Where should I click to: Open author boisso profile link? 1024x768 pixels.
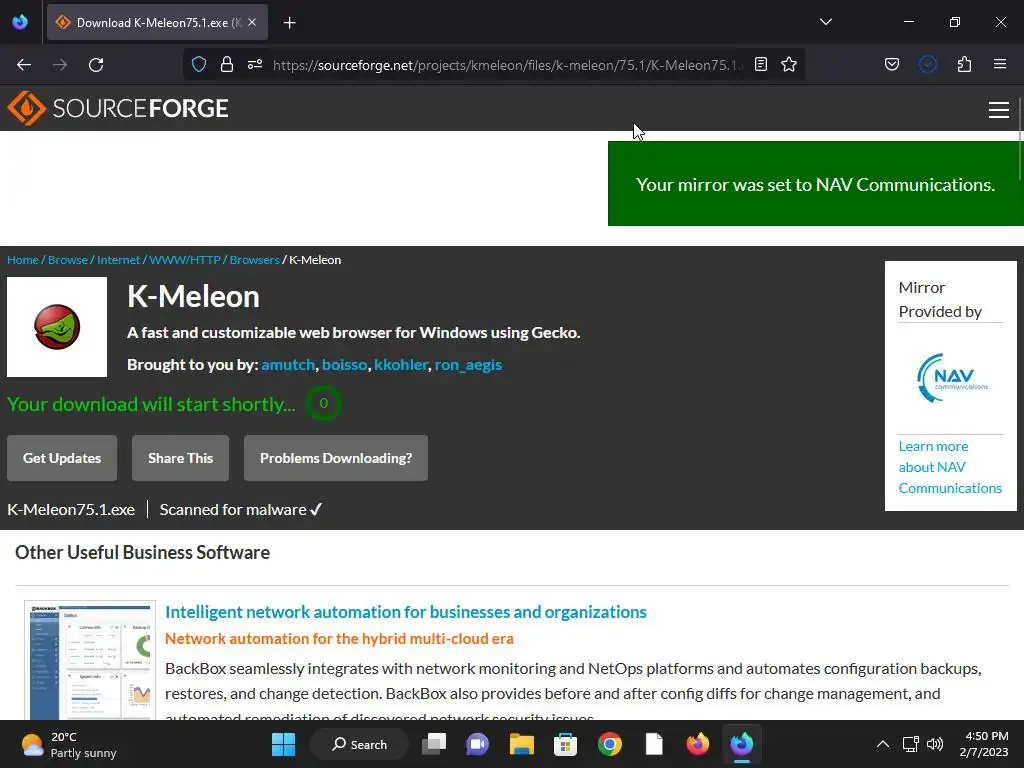[344, 364]
